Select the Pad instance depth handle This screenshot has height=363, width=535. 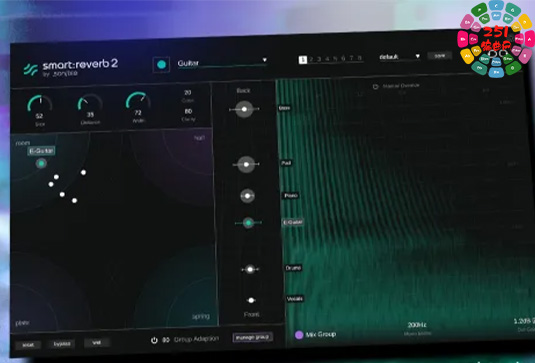[246, 164]
